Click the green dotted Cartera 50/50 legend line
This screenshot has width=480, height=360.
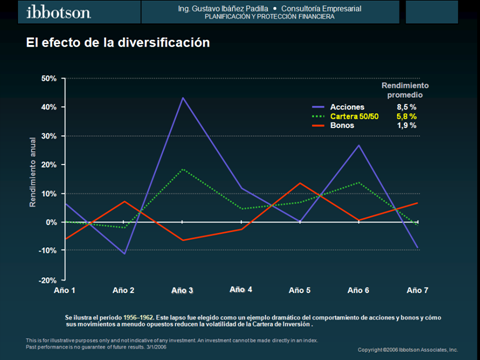[318, 116]
